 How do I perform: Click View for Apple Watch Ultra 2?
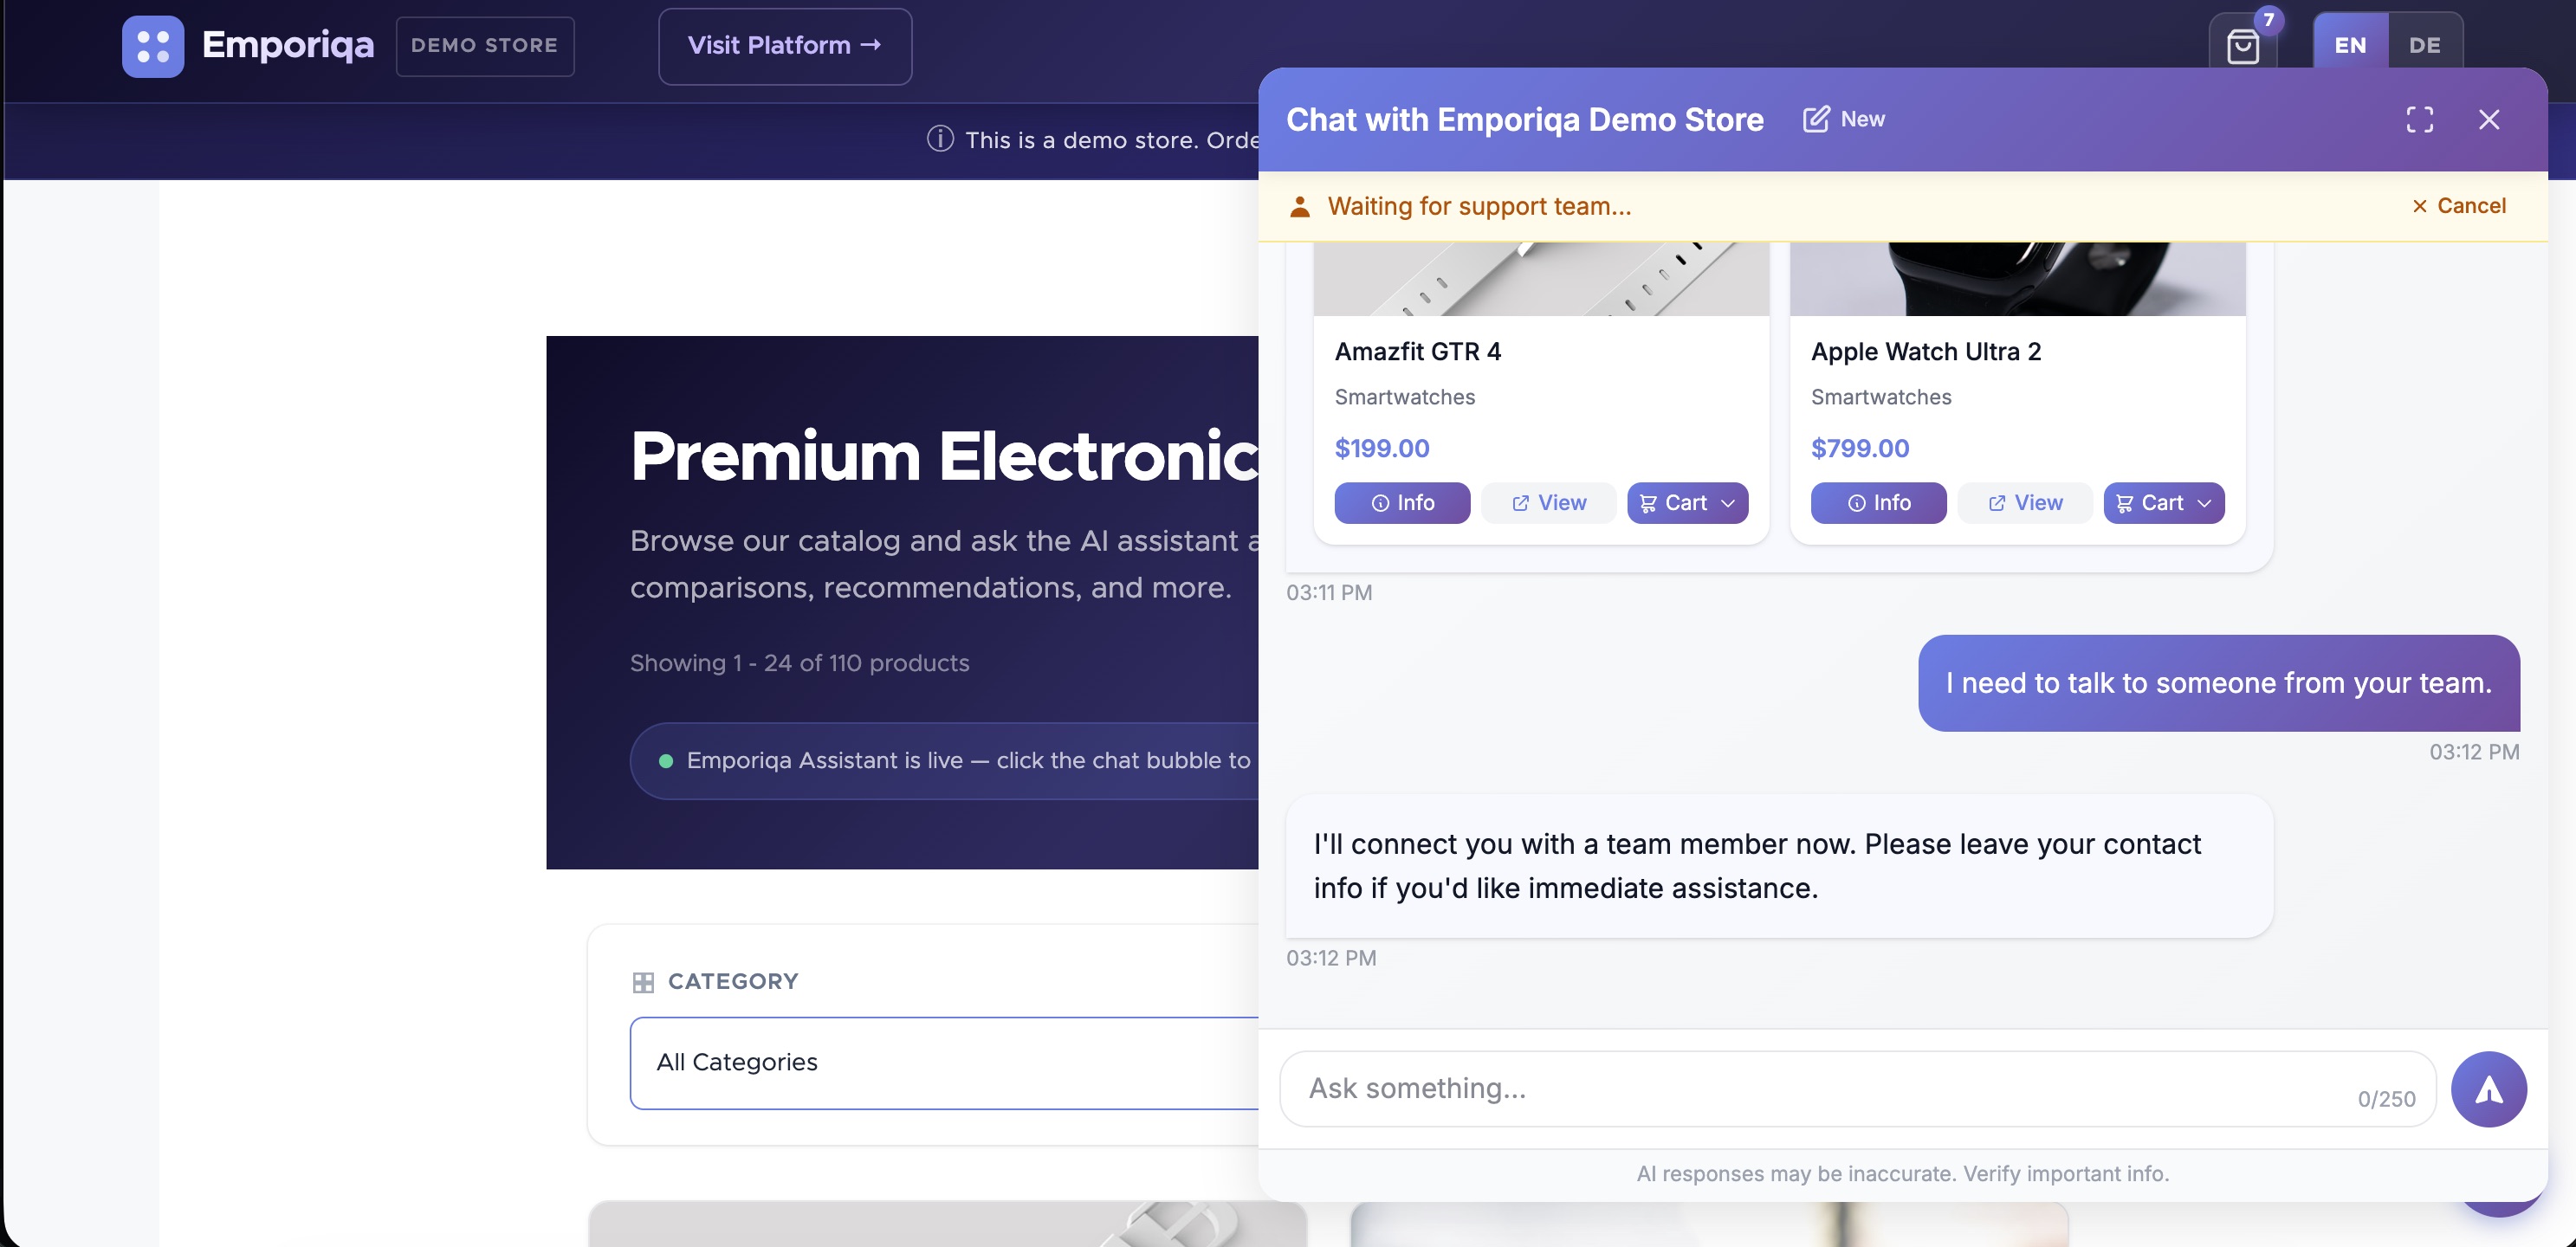point(2024,503)
